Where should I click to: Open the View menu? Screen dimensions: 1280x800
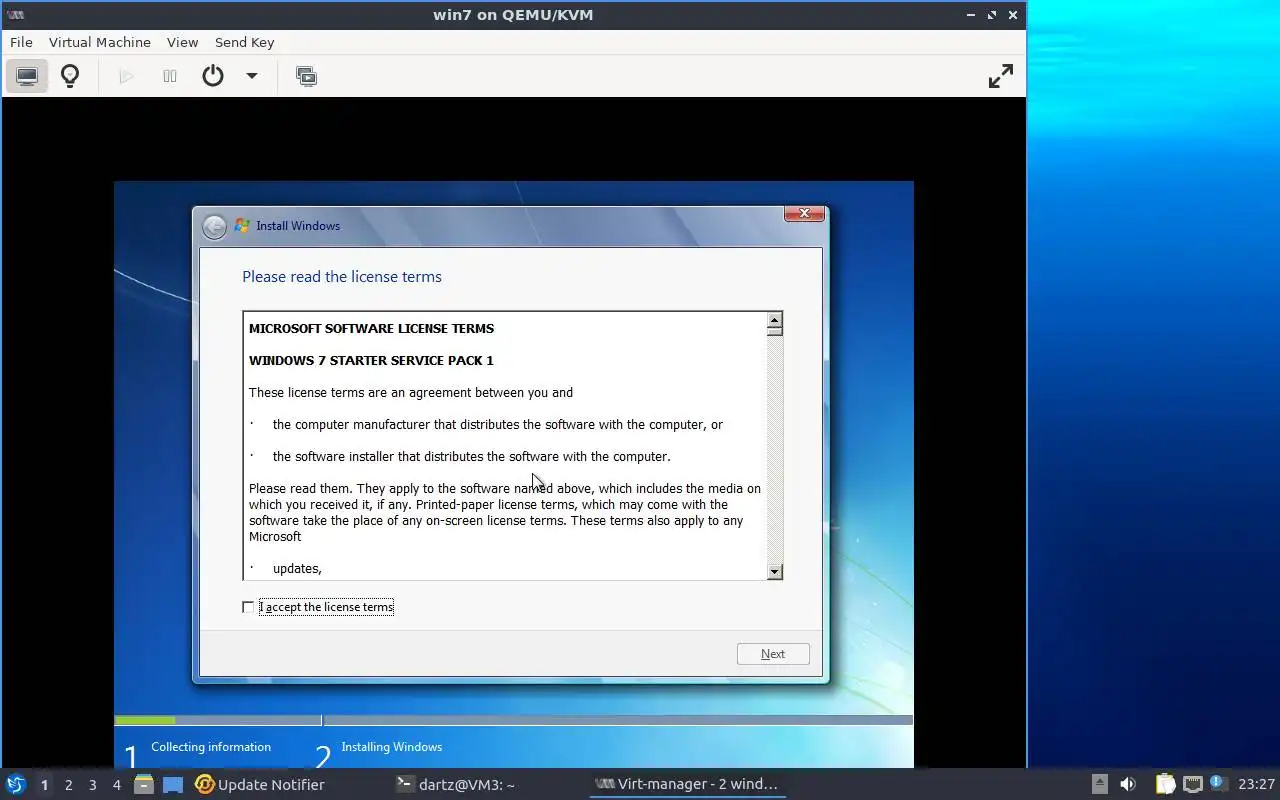click(182, 42)
